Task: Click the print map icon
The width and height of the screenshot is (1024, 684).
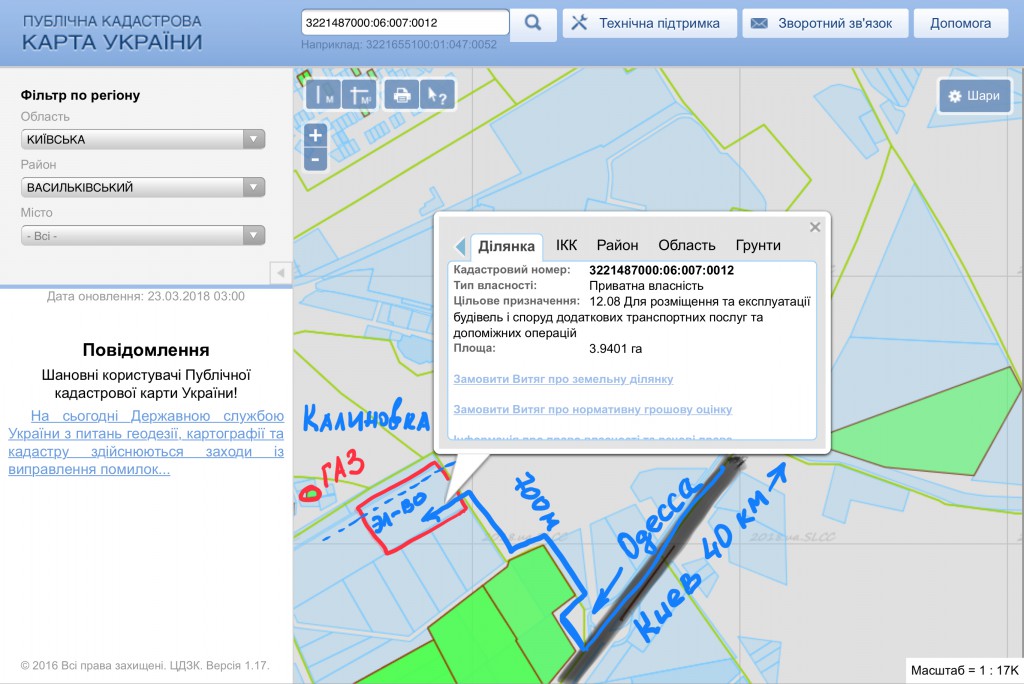Action: tap(401, 95)
